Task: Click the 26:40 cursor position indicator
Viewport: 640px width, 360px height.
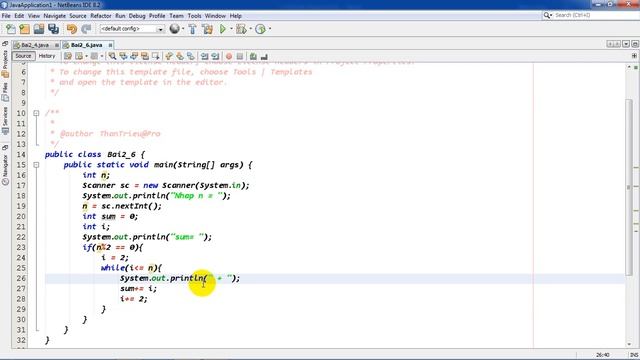Action: (x=602, y=355)
